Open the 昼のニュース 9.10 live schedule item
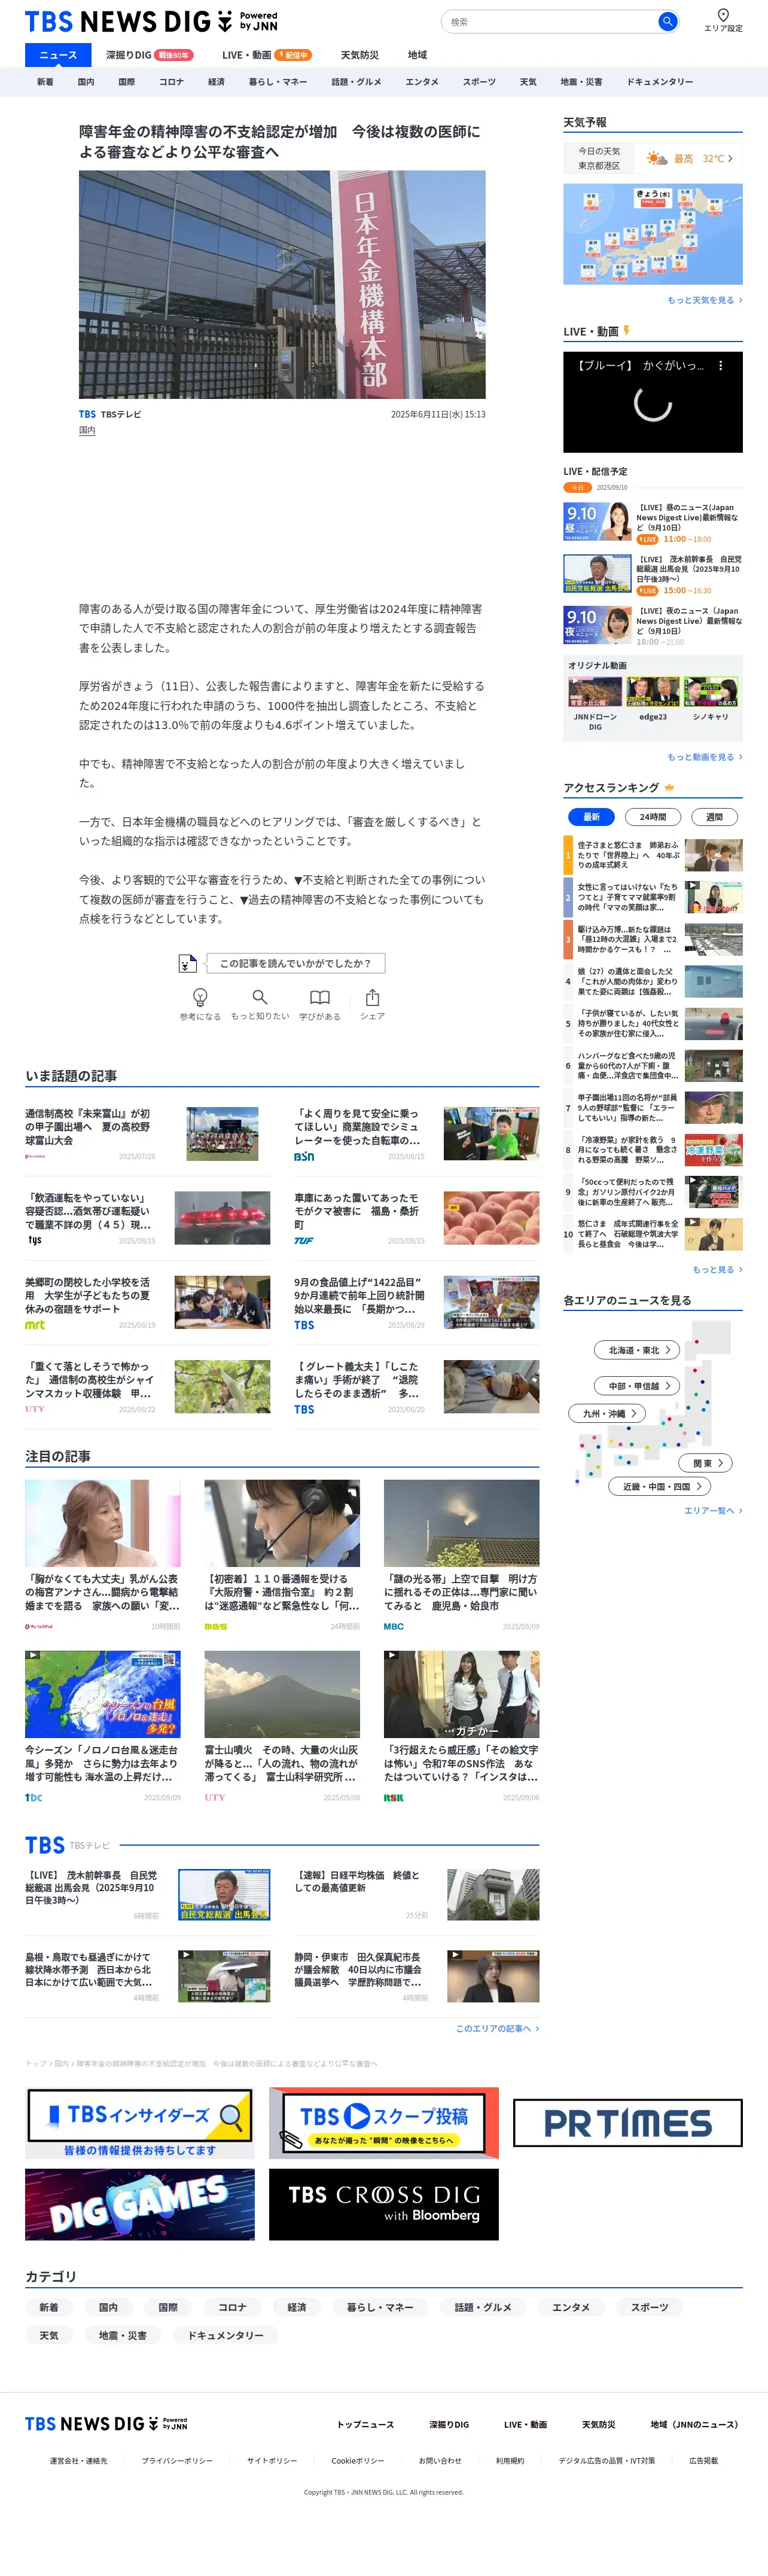This screenshot has height=2576, width=768. pyautogui.click(x=653, y=522)
